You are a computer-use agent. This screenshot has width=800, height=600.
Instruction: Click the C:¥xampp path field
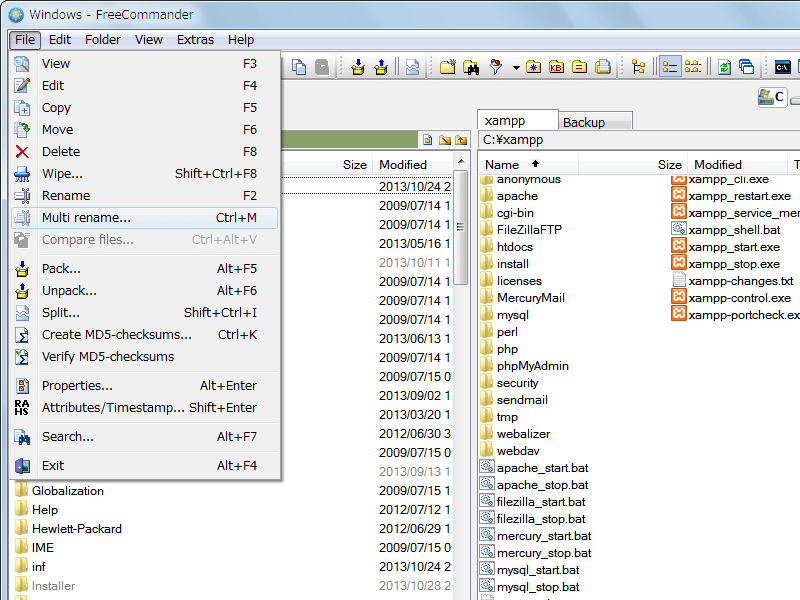click(x=638, y=140)
